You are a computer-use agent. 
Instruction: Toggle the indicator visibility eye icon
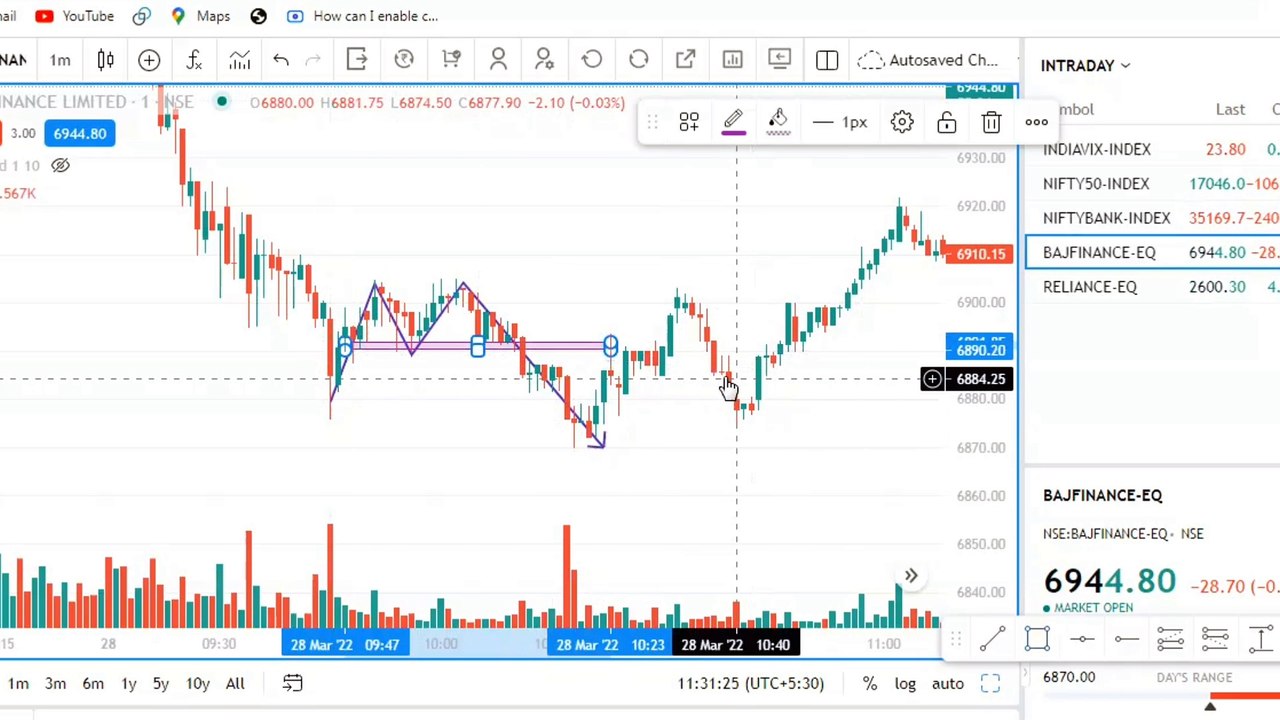click(x=60, y=165)
